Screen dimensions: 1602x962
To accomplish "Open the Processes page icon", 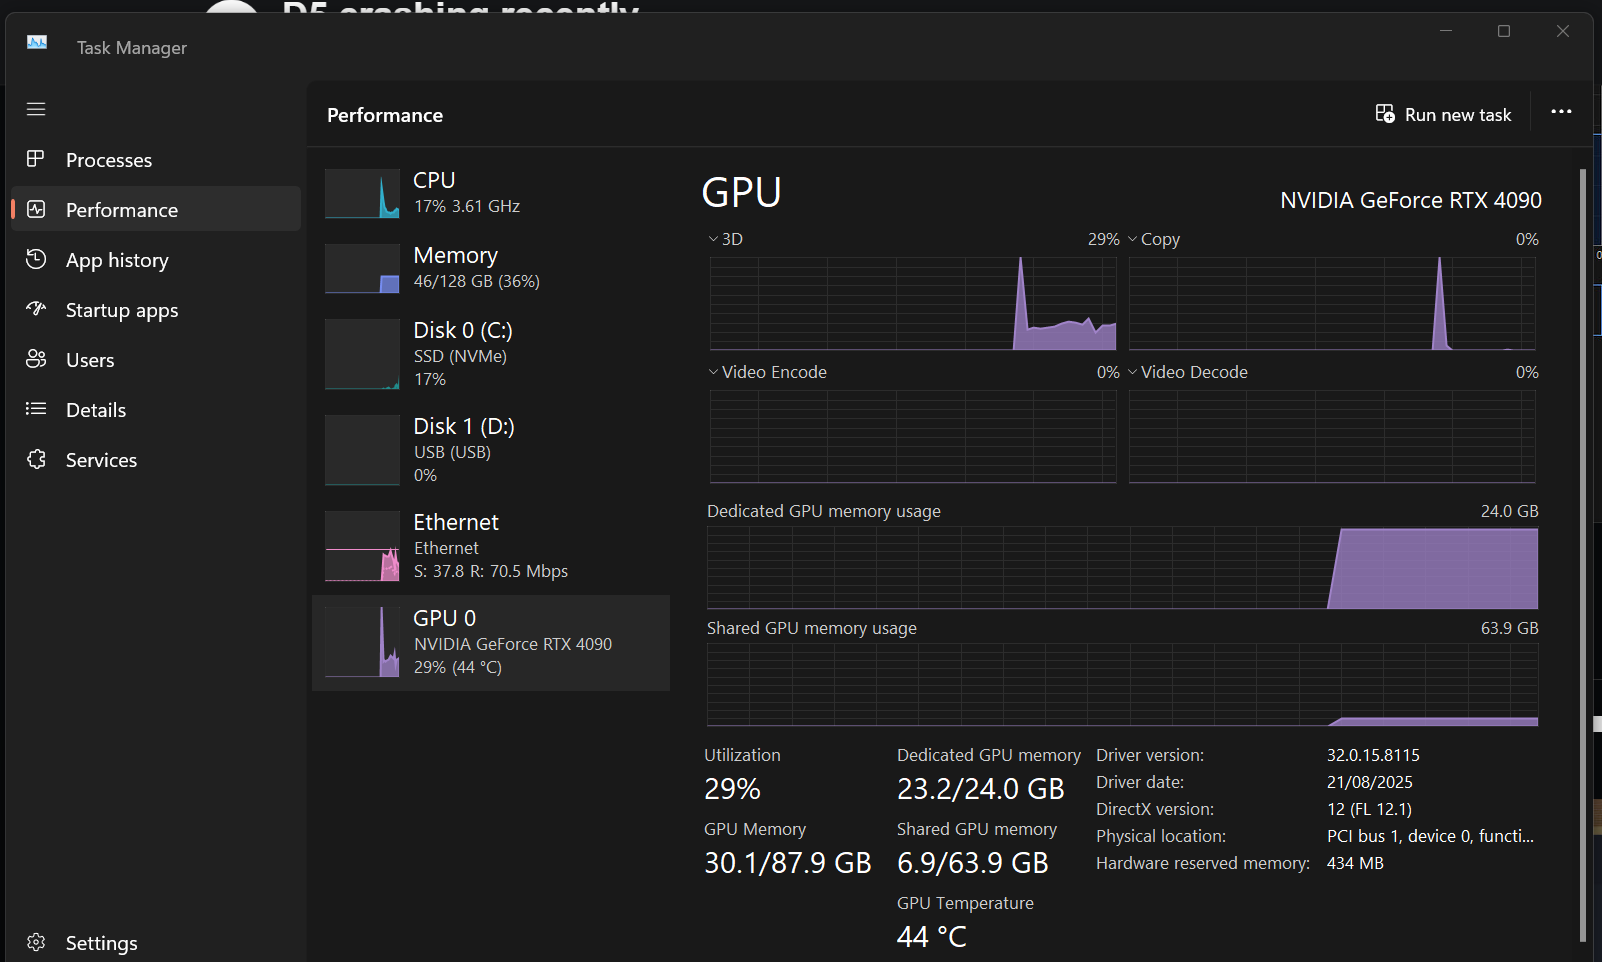I will pyautogui.click(x=36, y=159).
